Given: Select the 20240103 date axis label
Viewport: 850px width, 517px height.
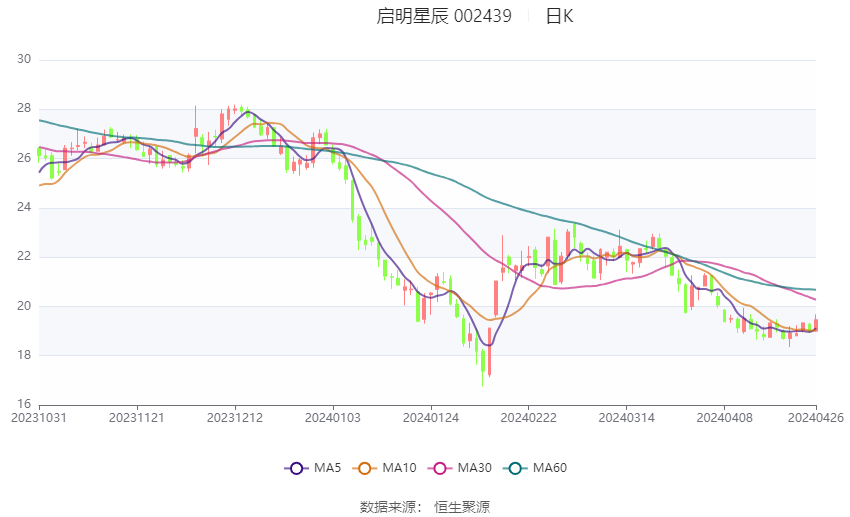Looking at the screenshot, I should [333, 418].
